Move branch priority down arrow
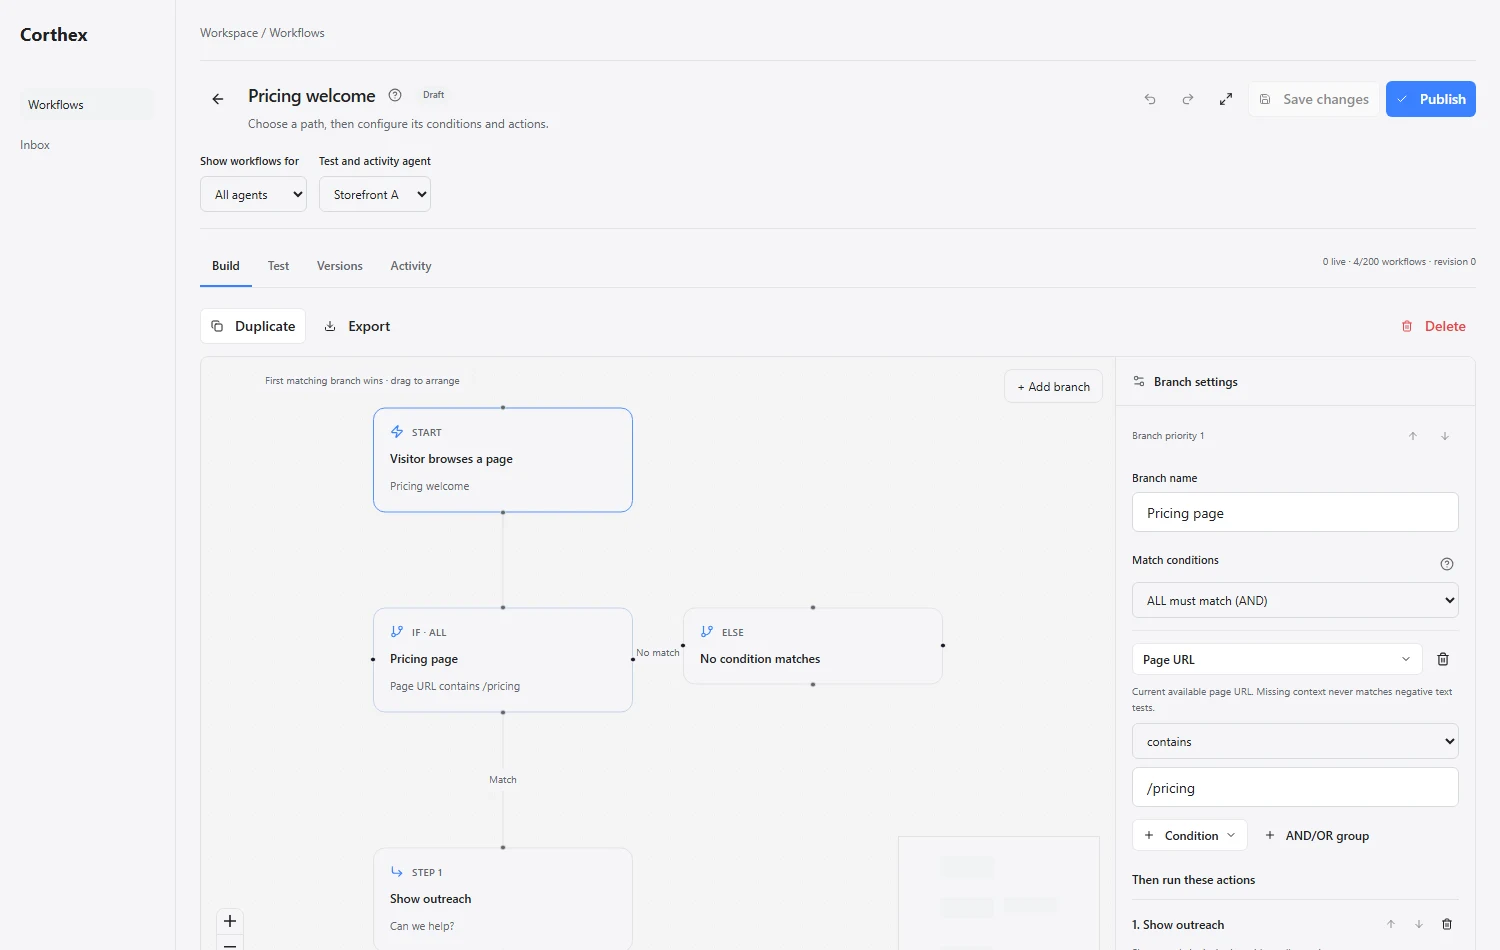Viewport: 1500px width, 950px height. pos(1445,436)
